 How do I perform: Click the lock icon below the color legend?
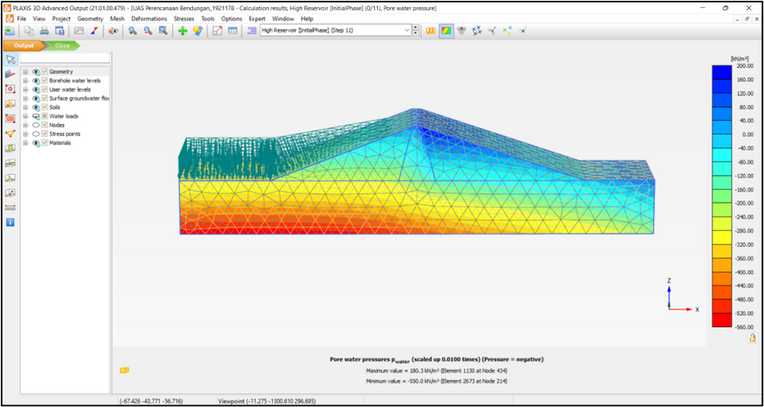tap(752, 337)
